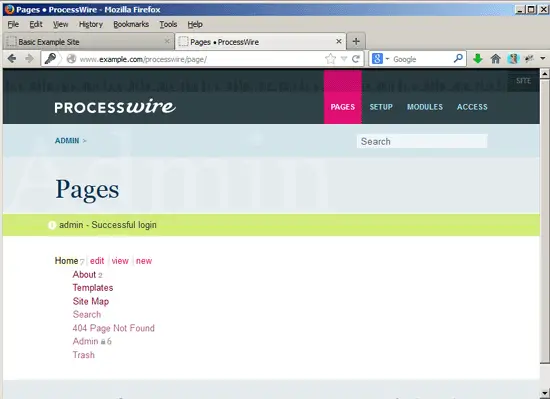
Task: Open URL history dropdown arrow
Action: click(x=344, y=59)
